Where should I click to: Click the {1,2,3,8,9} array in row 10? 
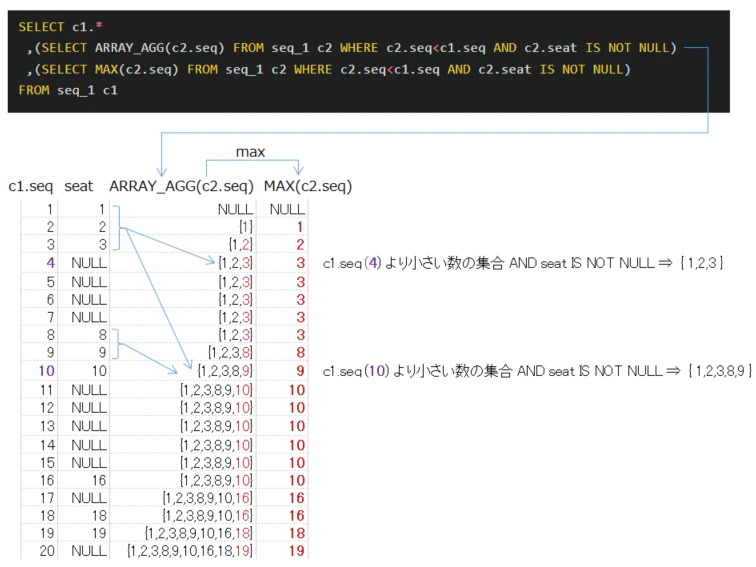click(x=225, y=371)
